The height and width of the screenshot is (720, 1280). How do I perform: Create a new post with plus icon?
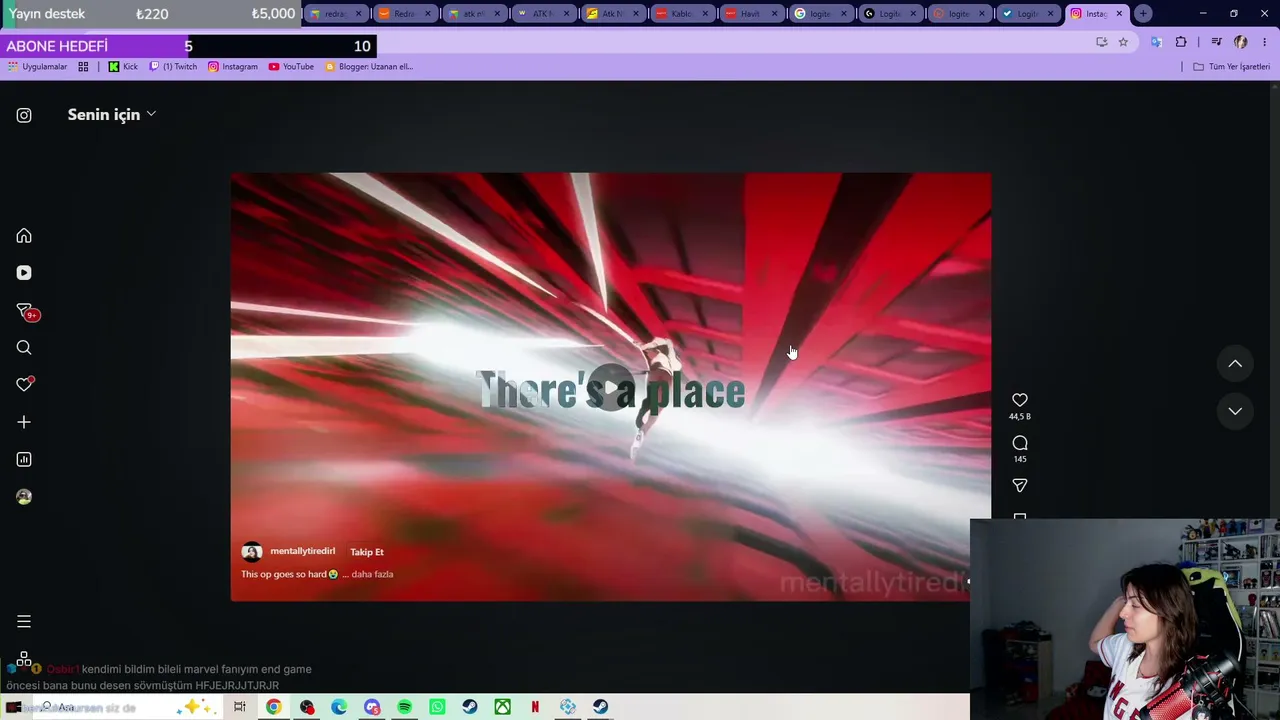pyautogui.click(x=24, y=422)
